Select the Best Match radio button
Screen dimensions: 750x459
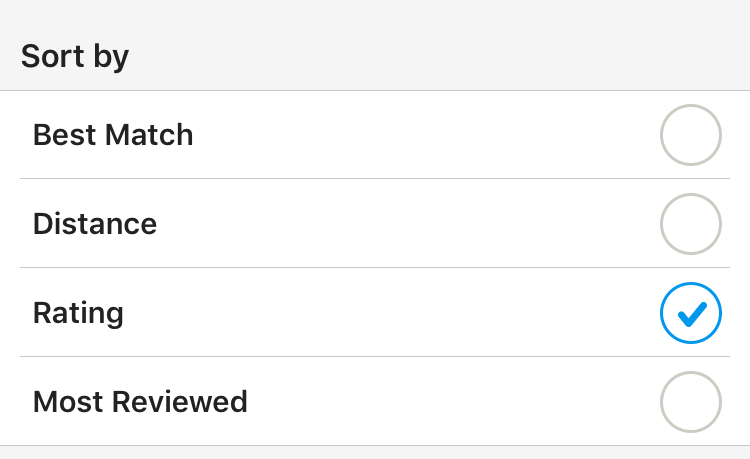[x=690, y=135]
